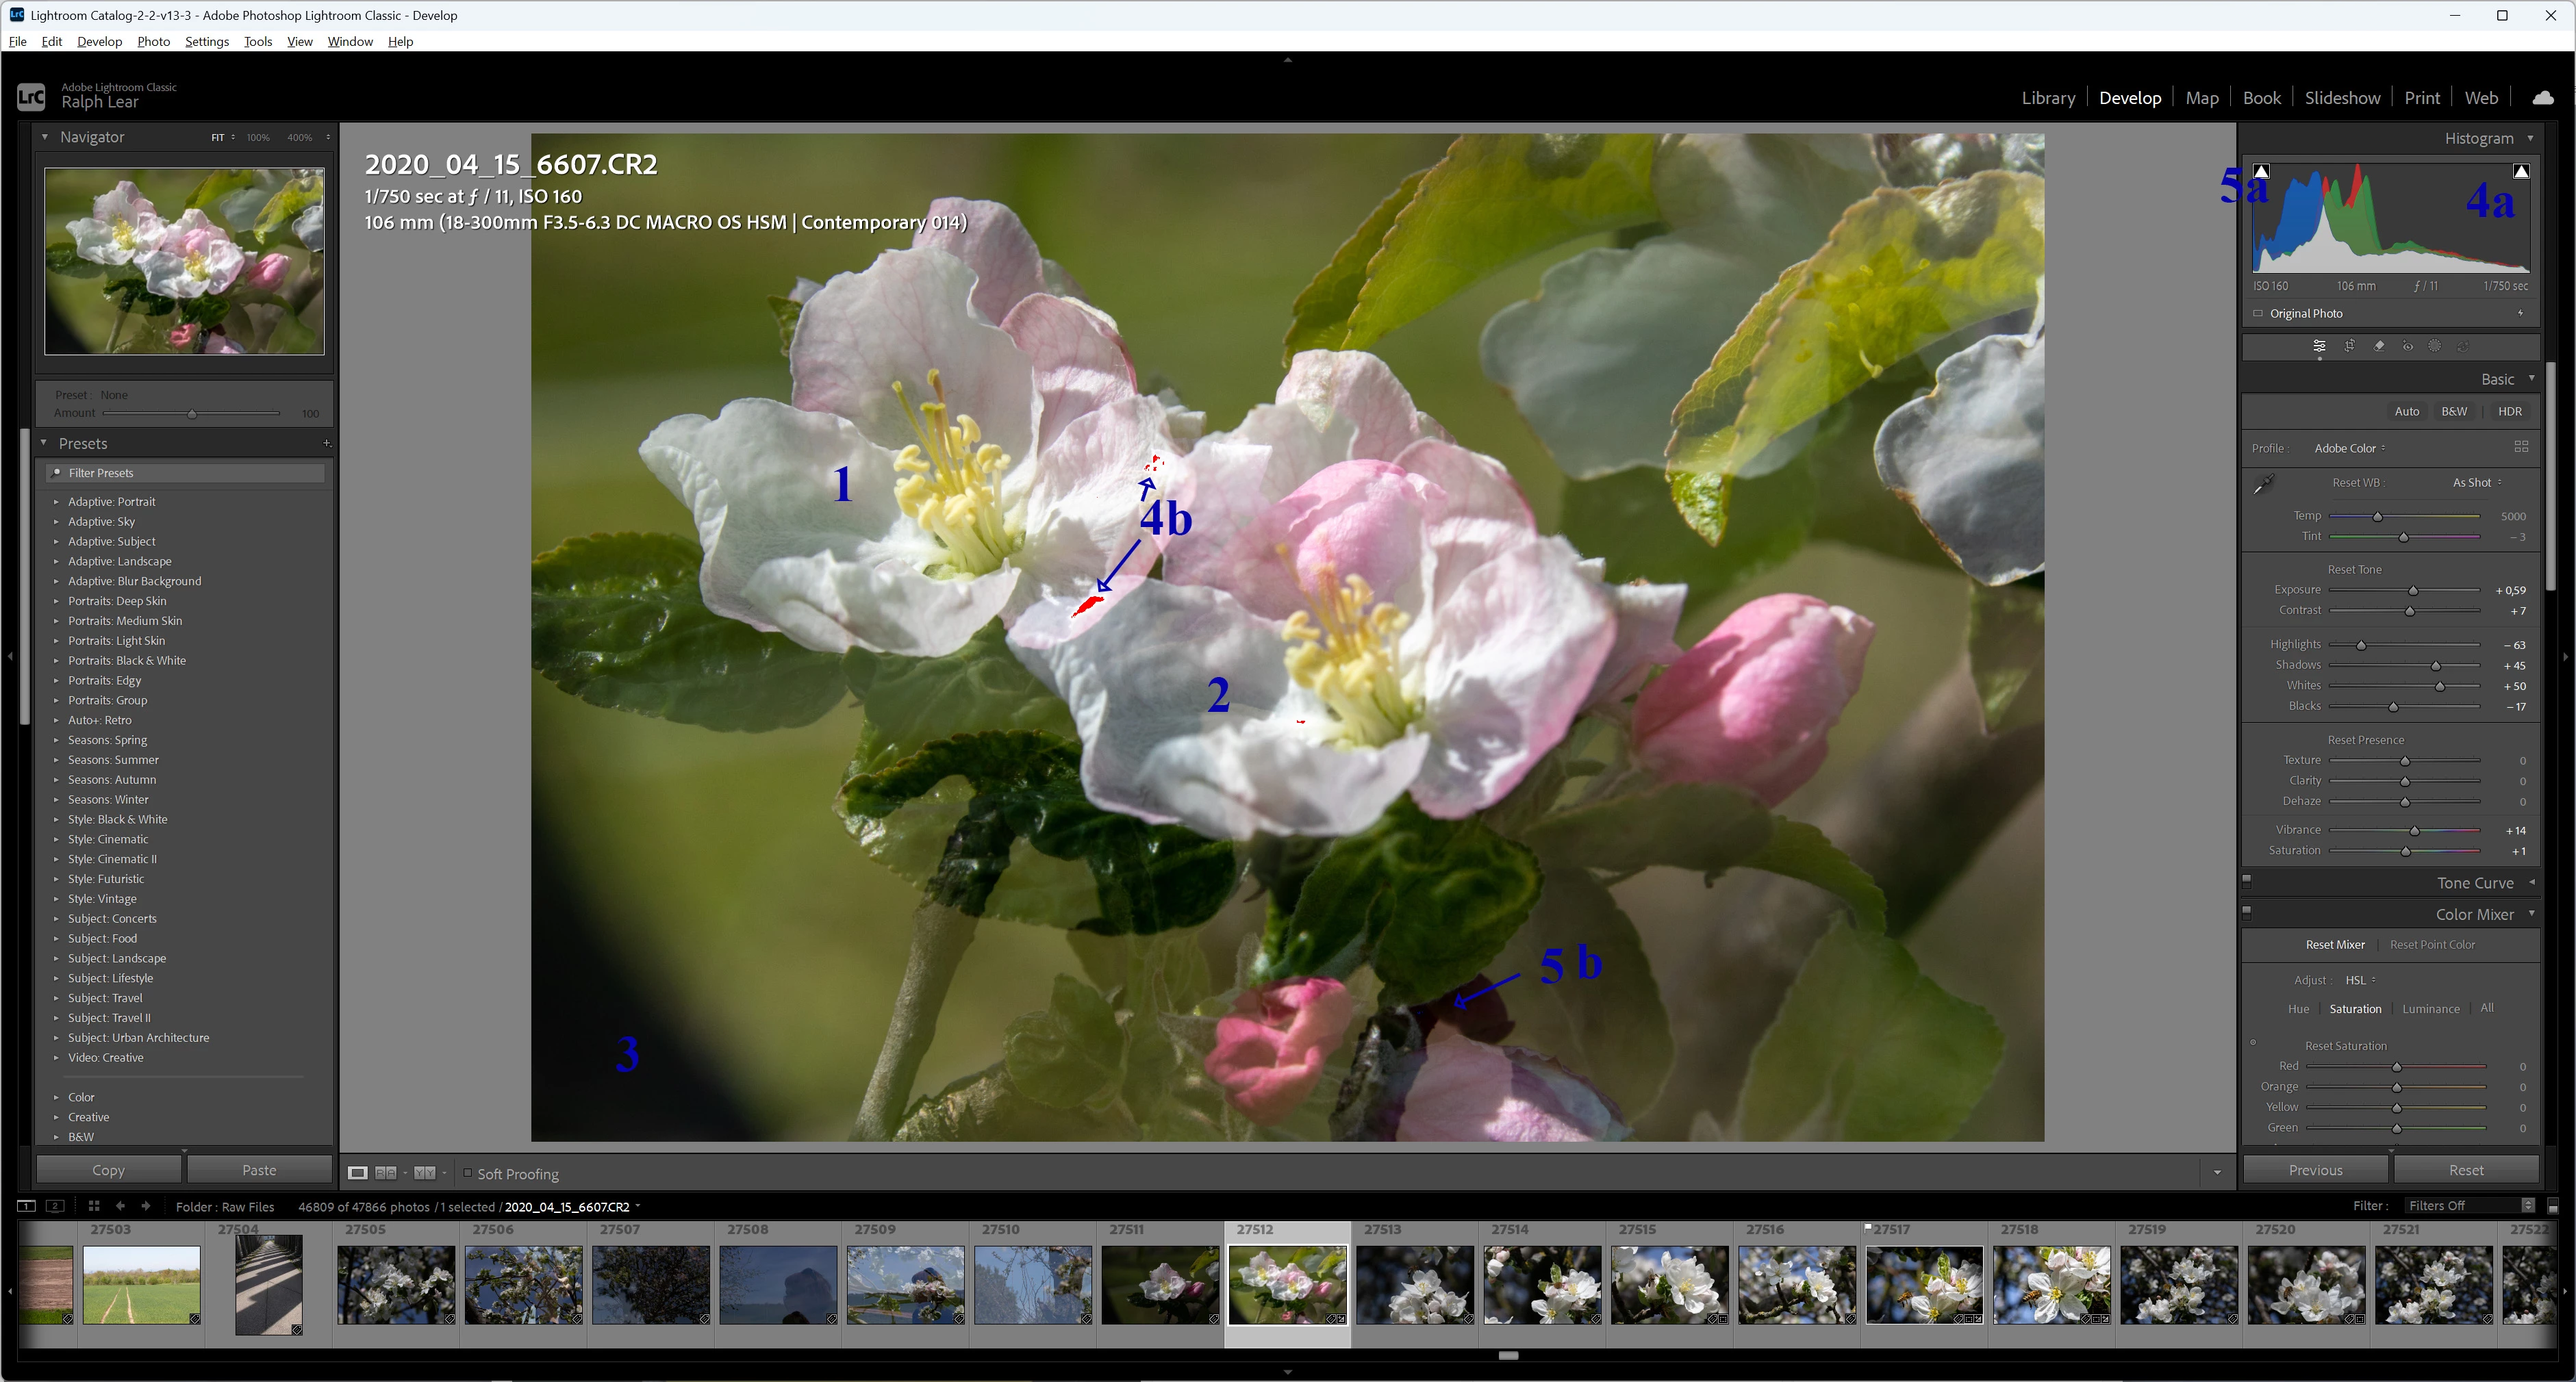Image resolution: width=2576 pixels, height=1382 pixels.
Task: Open the profile browser grid icon
Action: point(2521,447)
